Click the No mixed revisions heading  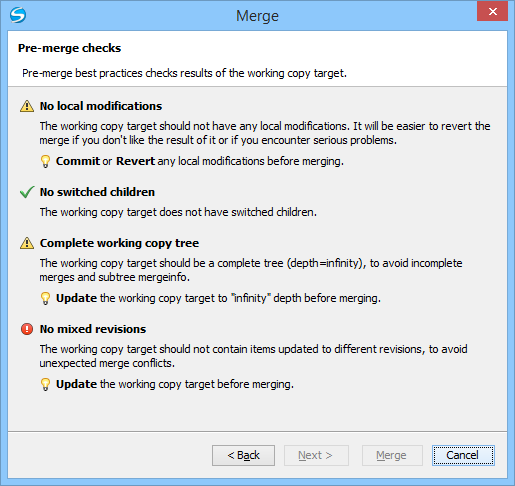[x=93, y=329]
